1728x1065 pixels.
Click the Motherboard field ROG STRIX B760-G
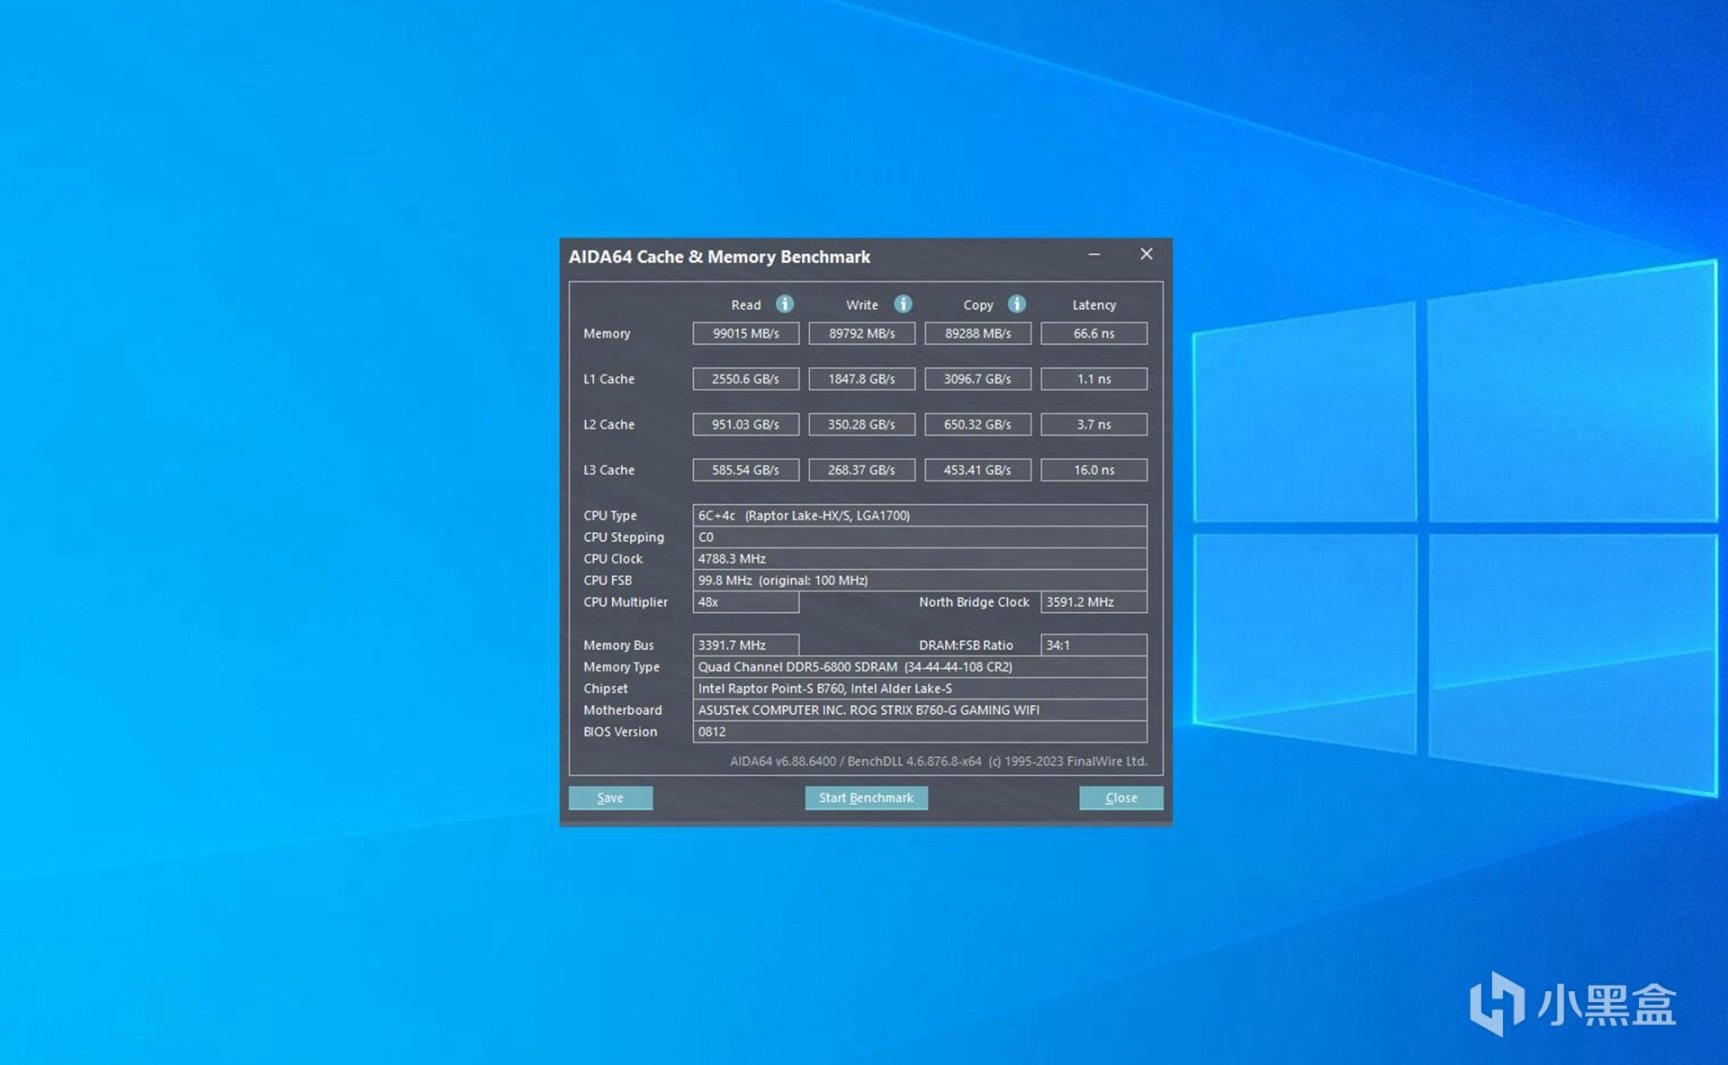(x=920, y=710)
